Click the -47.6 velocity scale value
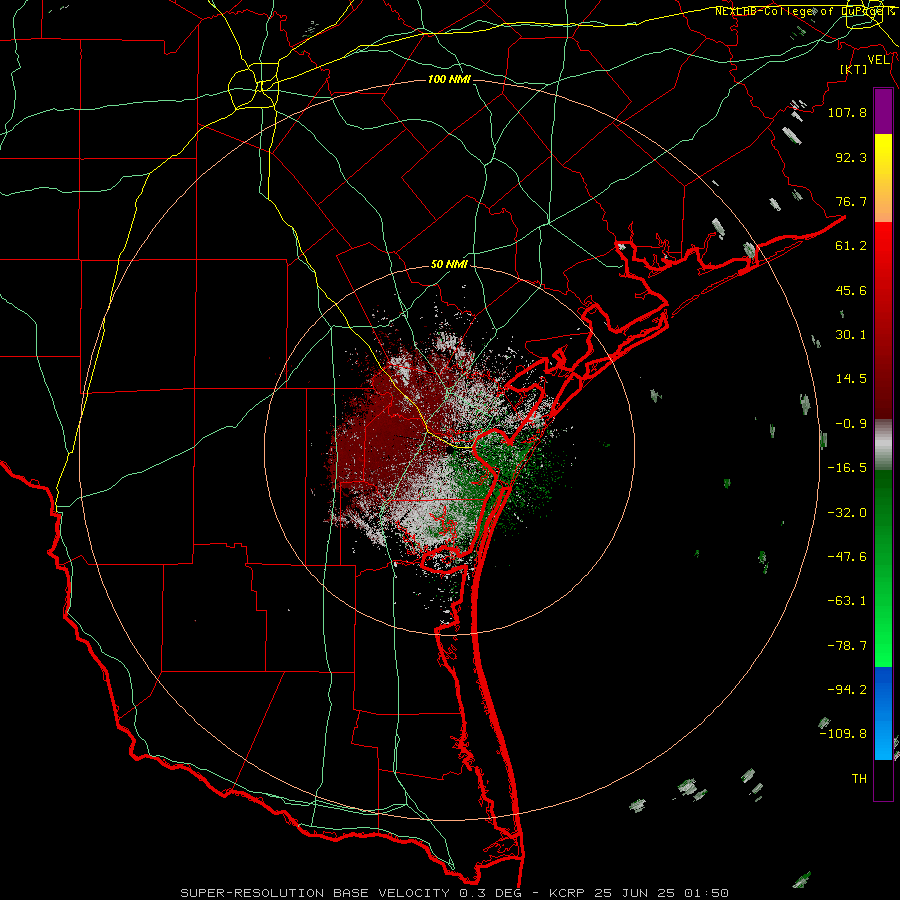Screen dimensions: 900x900 [x=847, y=557]
